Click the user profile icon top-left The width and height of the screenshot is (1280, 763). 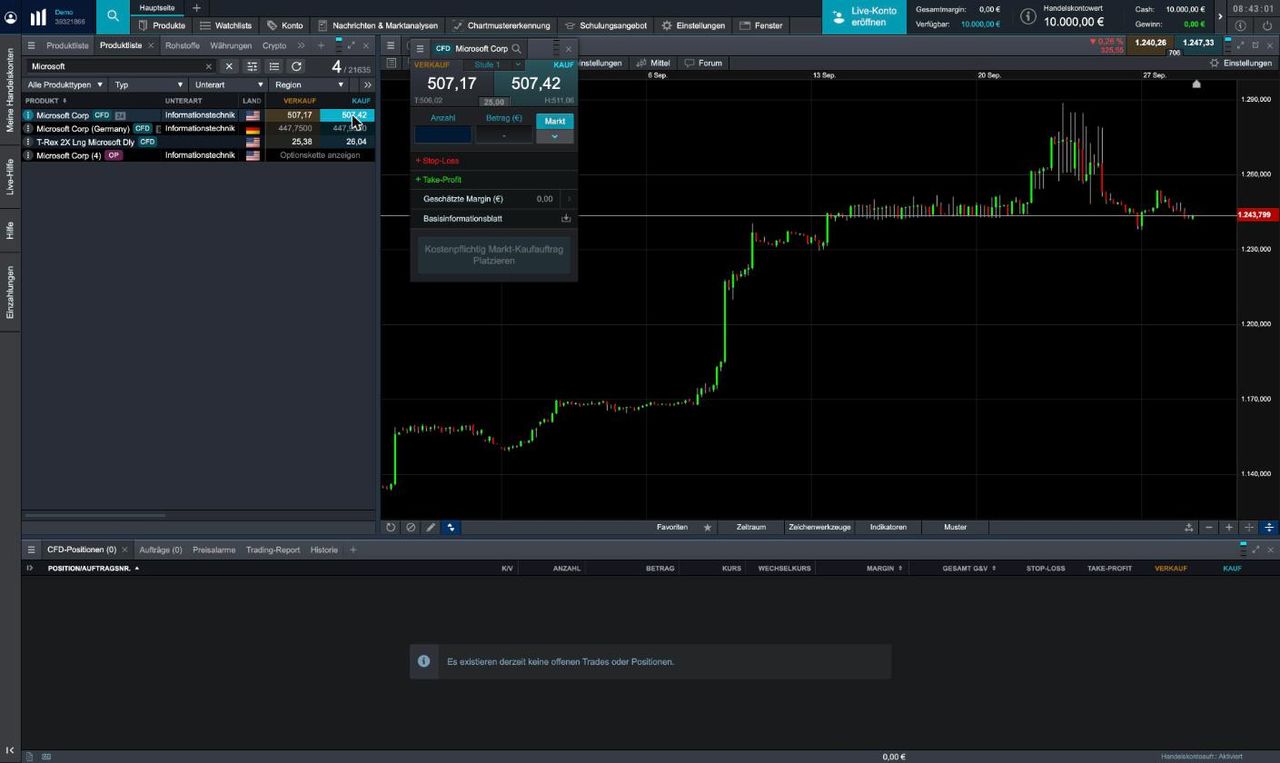tap(11, 17)
